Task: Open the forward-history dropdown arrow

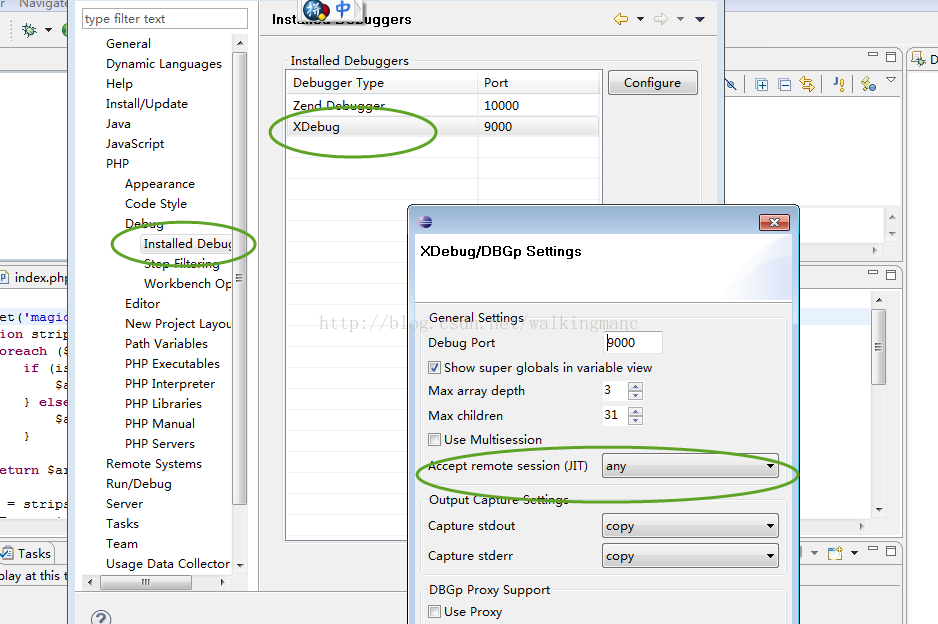Action: click(x=680, y=19)
